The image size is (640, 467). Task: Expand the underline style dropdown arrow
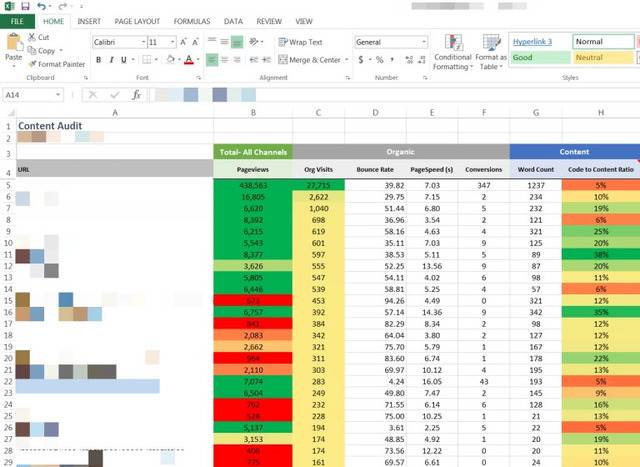[133, 60]
